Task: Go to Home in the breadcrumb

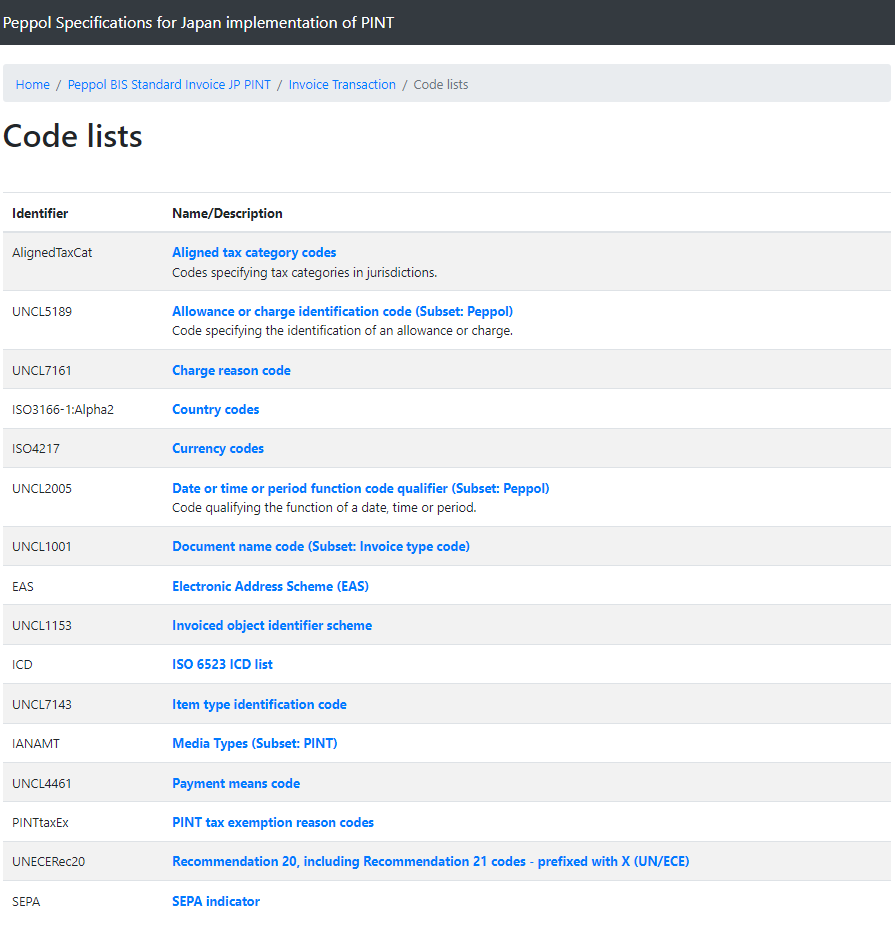Action: tap(32, 85)
